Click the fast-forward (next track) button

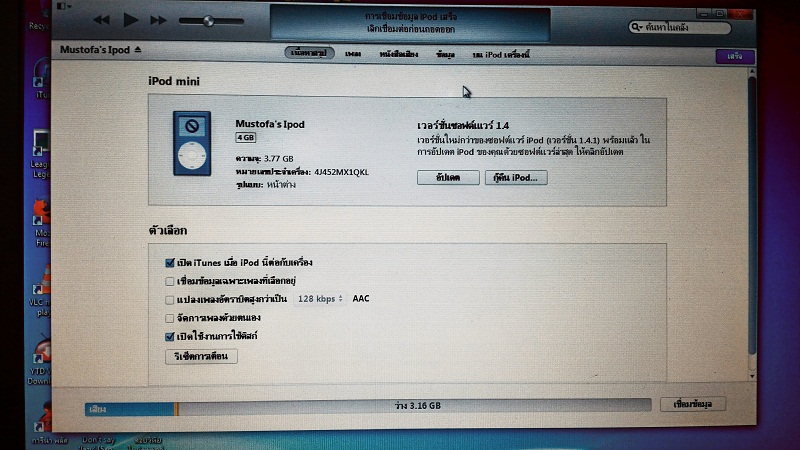tap(158, 20)
